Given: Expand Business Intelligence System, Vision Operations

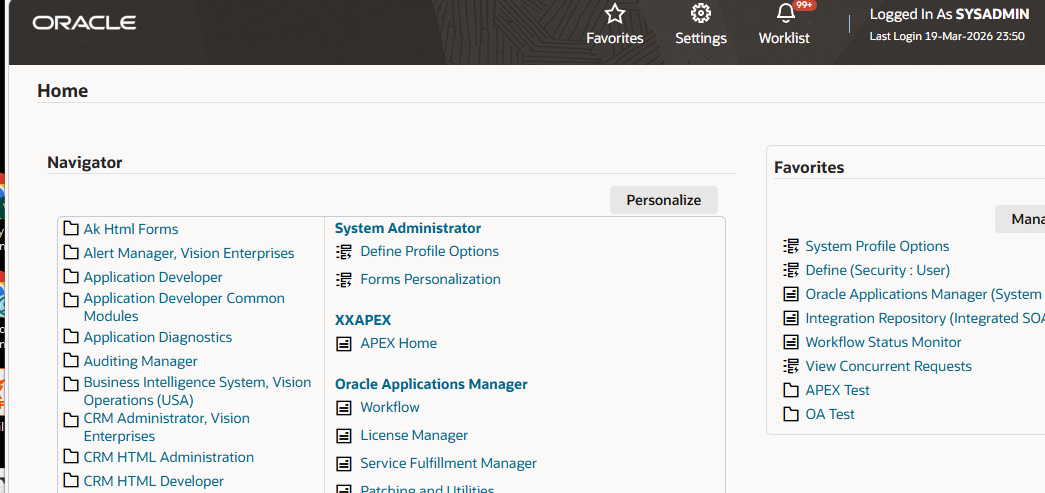Looking at the screenshot, I should pos(197,391).
